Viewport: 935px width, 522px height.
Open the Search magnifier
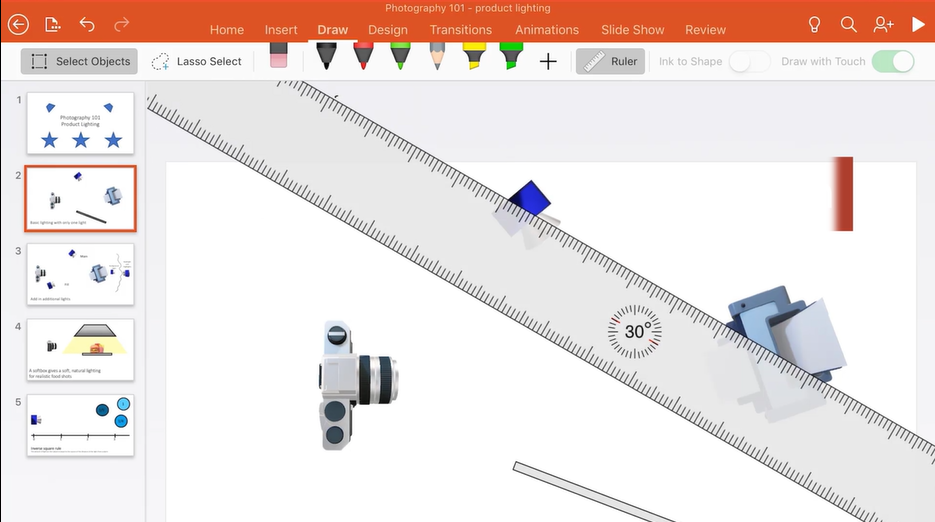click(x=849, y=24)
